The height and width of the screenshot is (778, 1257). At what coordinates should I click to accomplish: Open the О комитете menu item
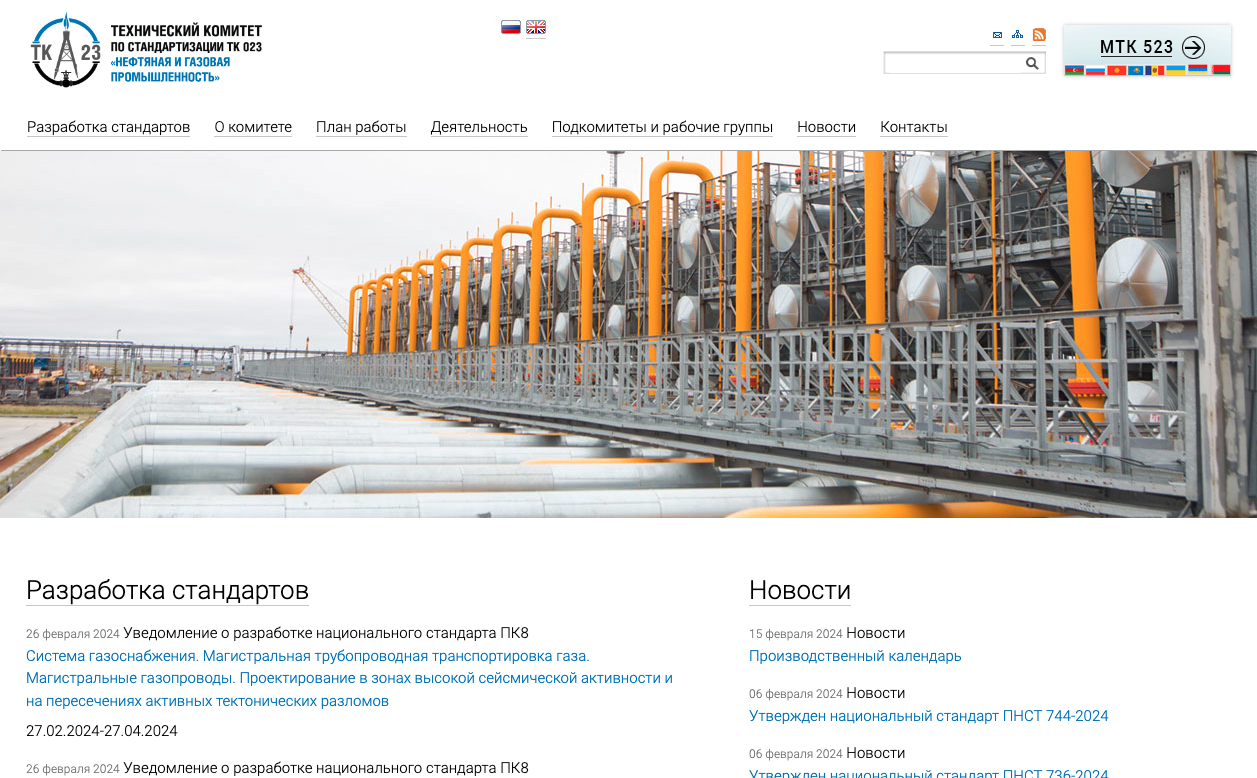tap(253, 127)
